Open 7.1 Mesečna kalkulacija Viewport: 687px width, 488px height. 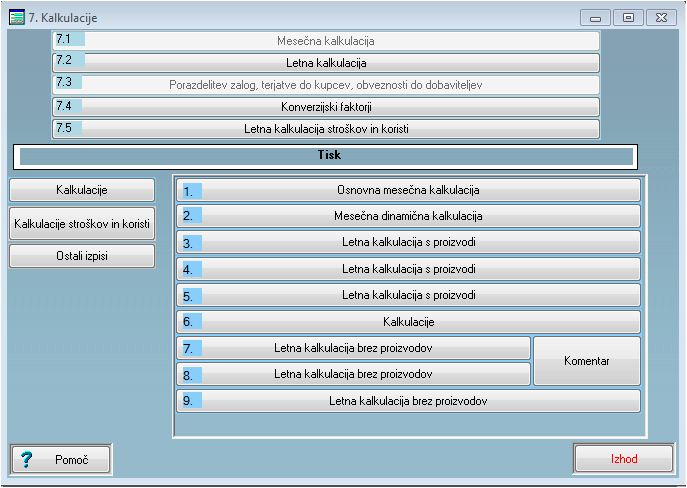pos(326,41)
